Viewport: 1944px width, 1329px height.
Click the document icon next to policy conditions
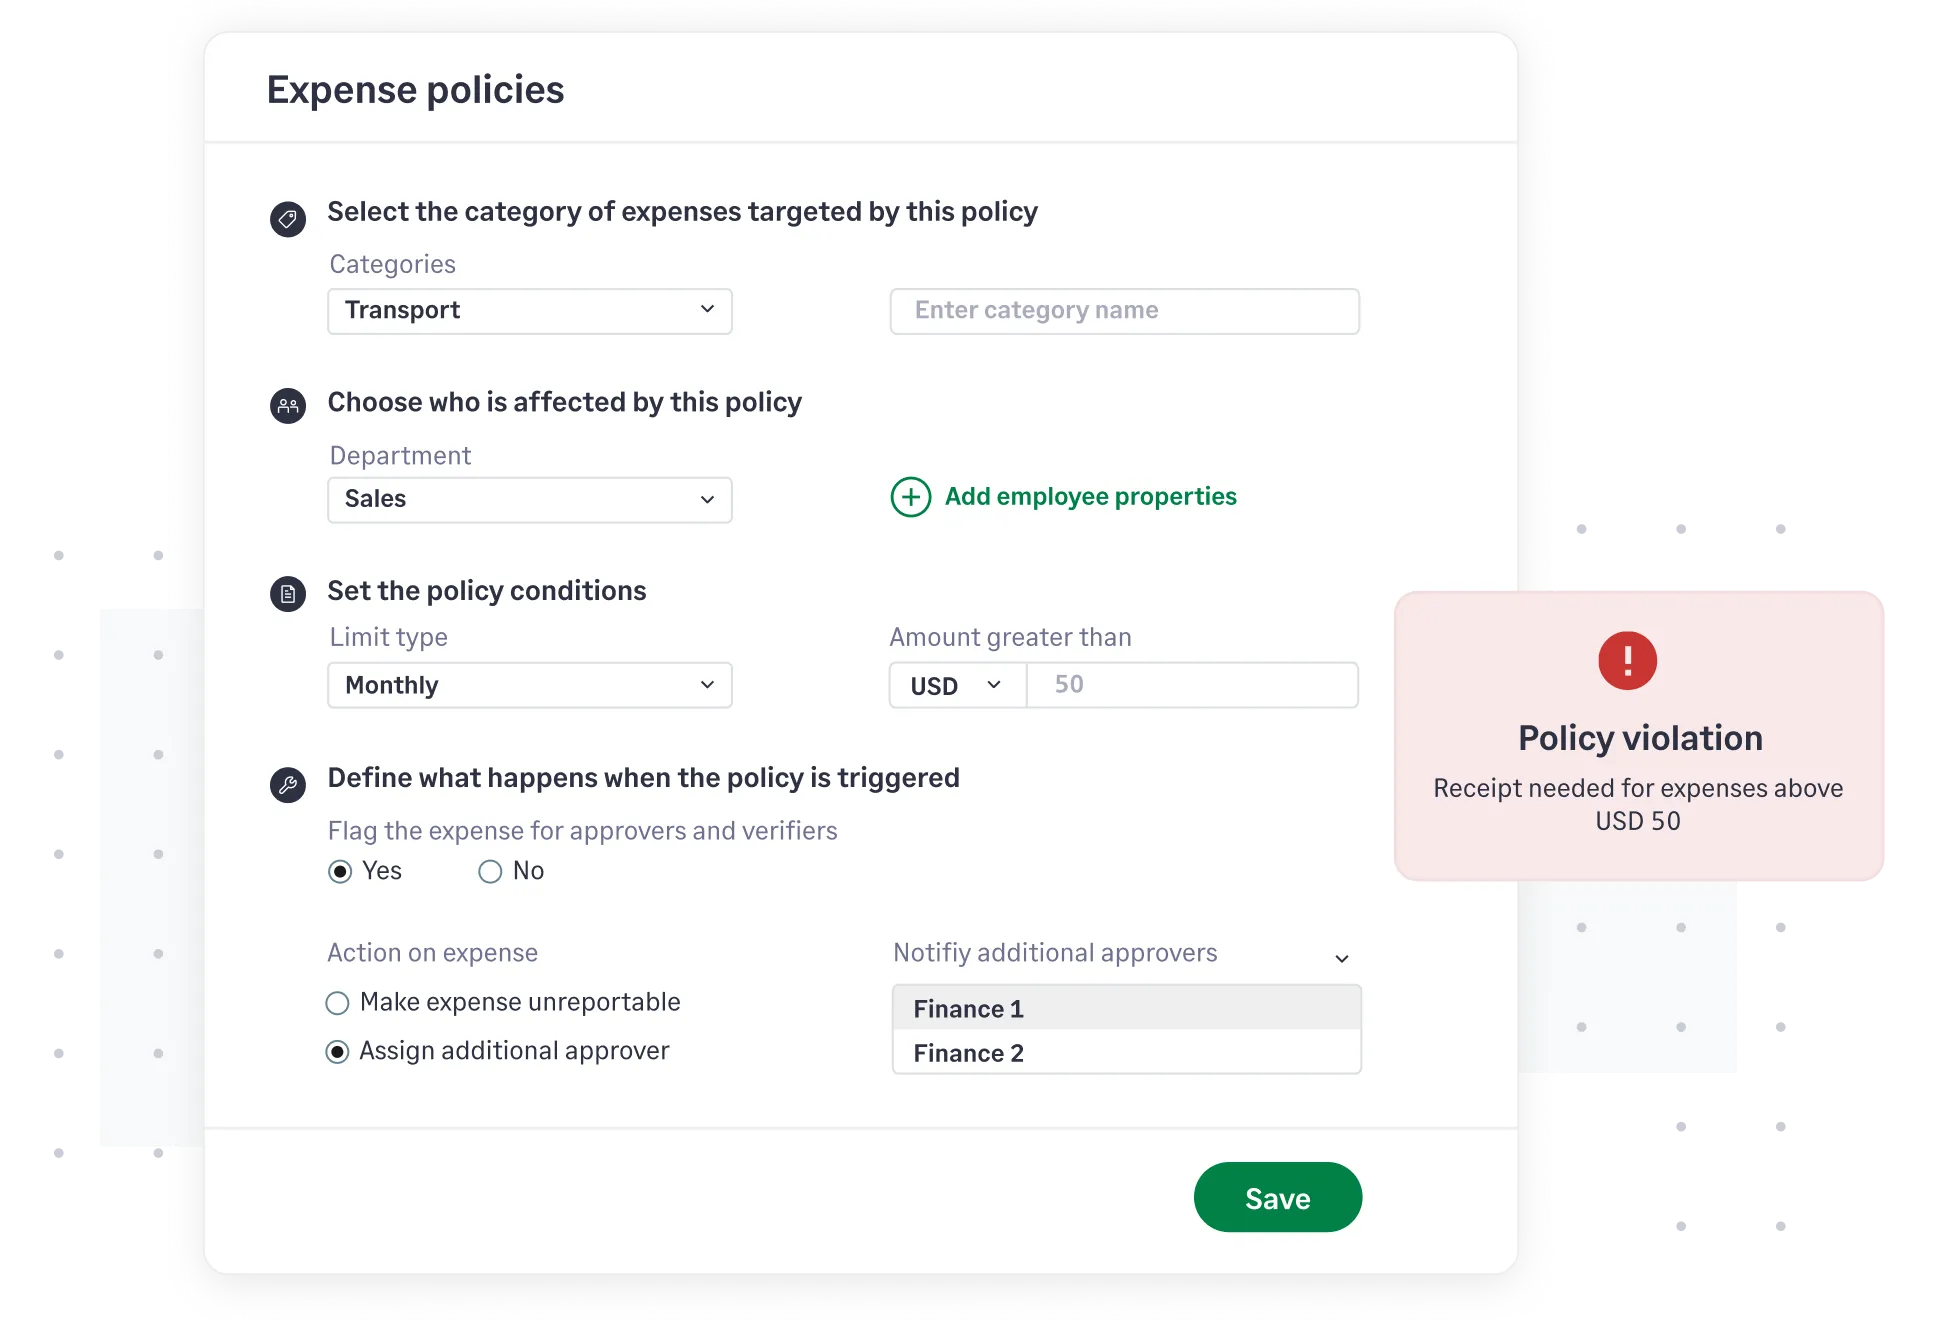click(288, 593)
